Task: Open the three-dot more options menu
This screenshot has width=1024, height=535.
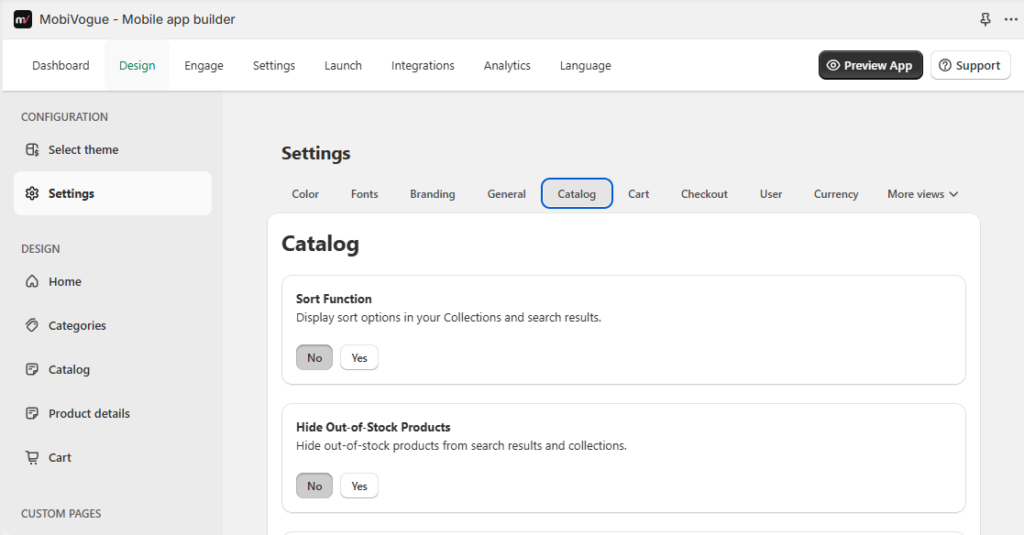Action: tap(1011, 20)
